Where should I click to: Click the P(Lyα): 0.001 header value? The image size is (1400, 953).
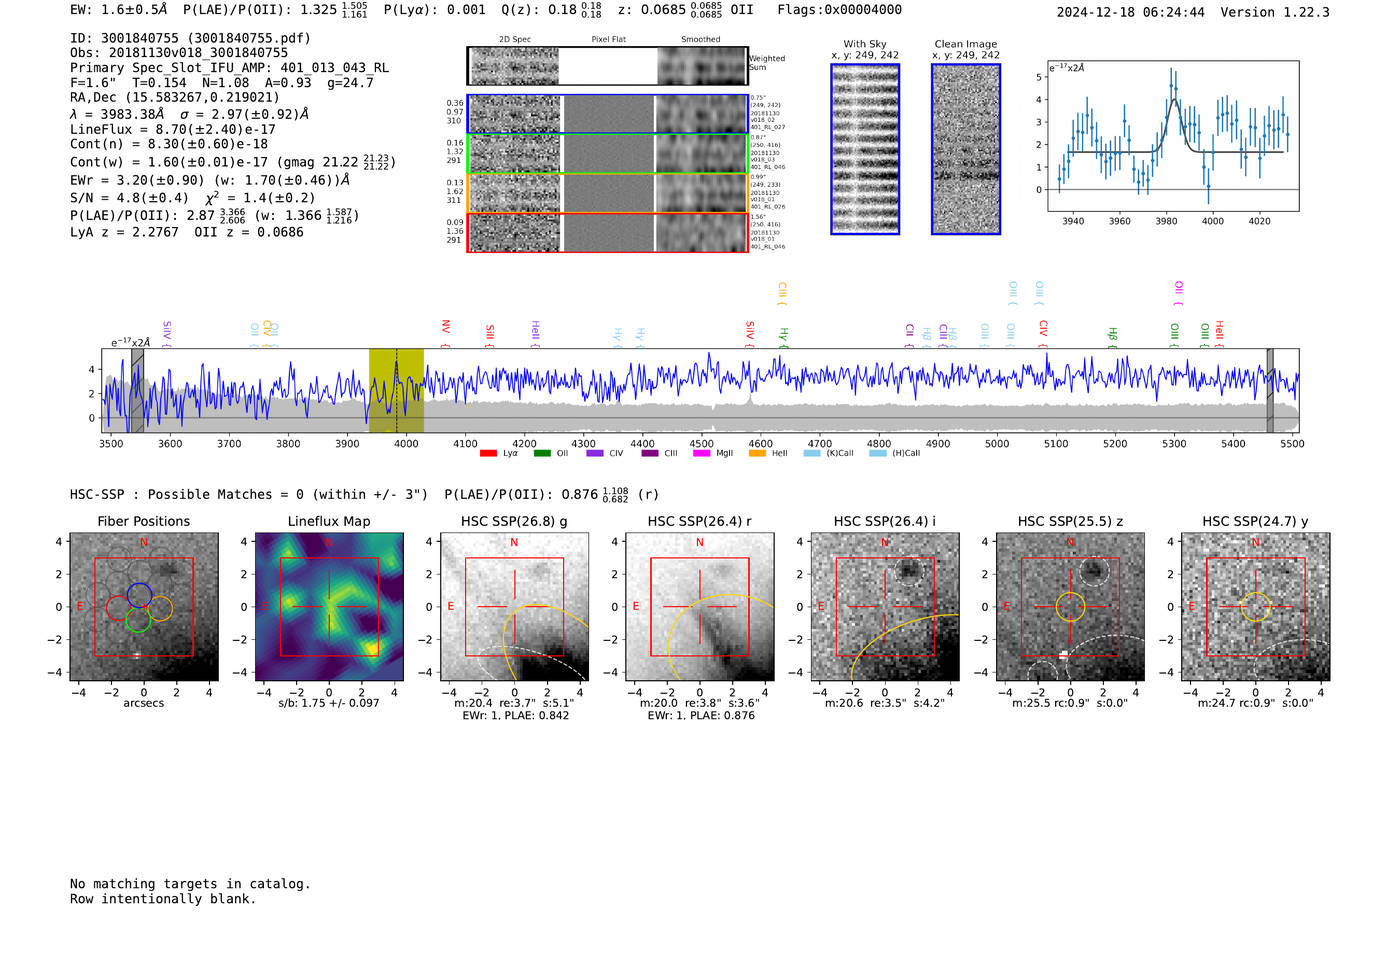pos(435,10)
